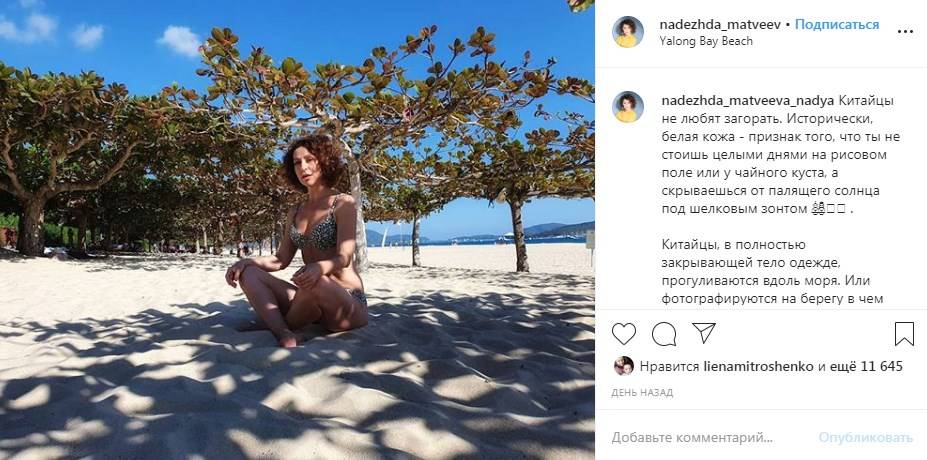The height and width of the screenshot is (460, 927).
Task: Like the post with the heart icon
Action: coord(624,334)
